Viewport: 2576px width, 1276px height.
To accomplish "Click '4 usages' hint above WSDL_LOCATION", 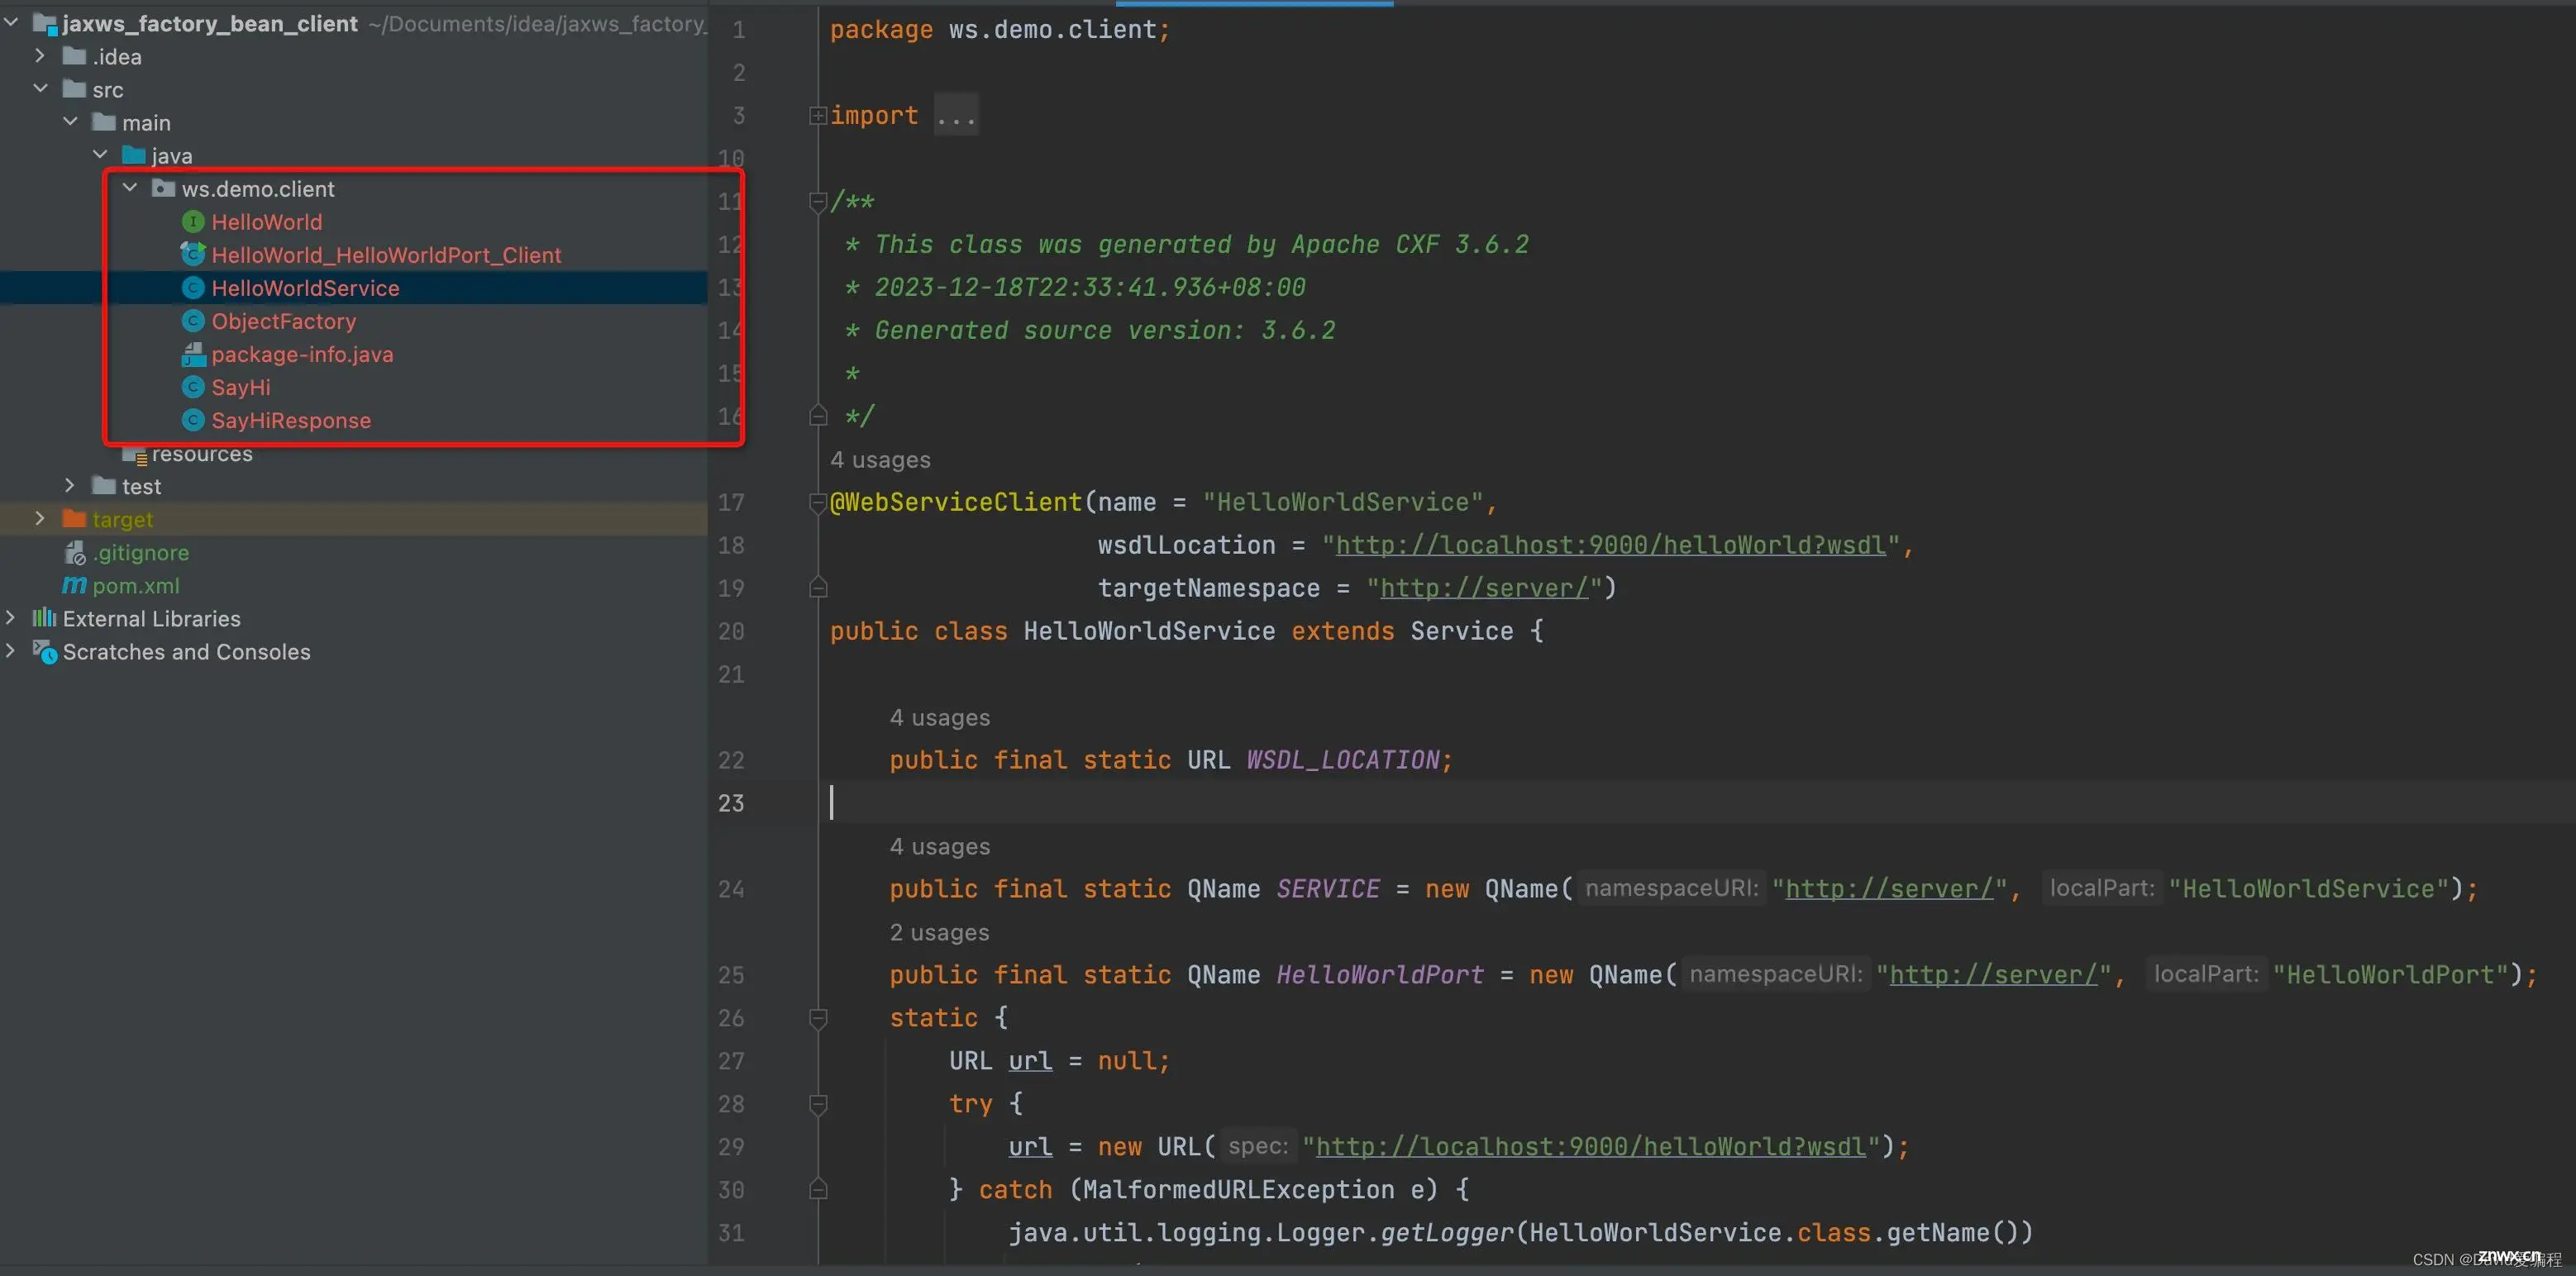I will tap(940, 718).
